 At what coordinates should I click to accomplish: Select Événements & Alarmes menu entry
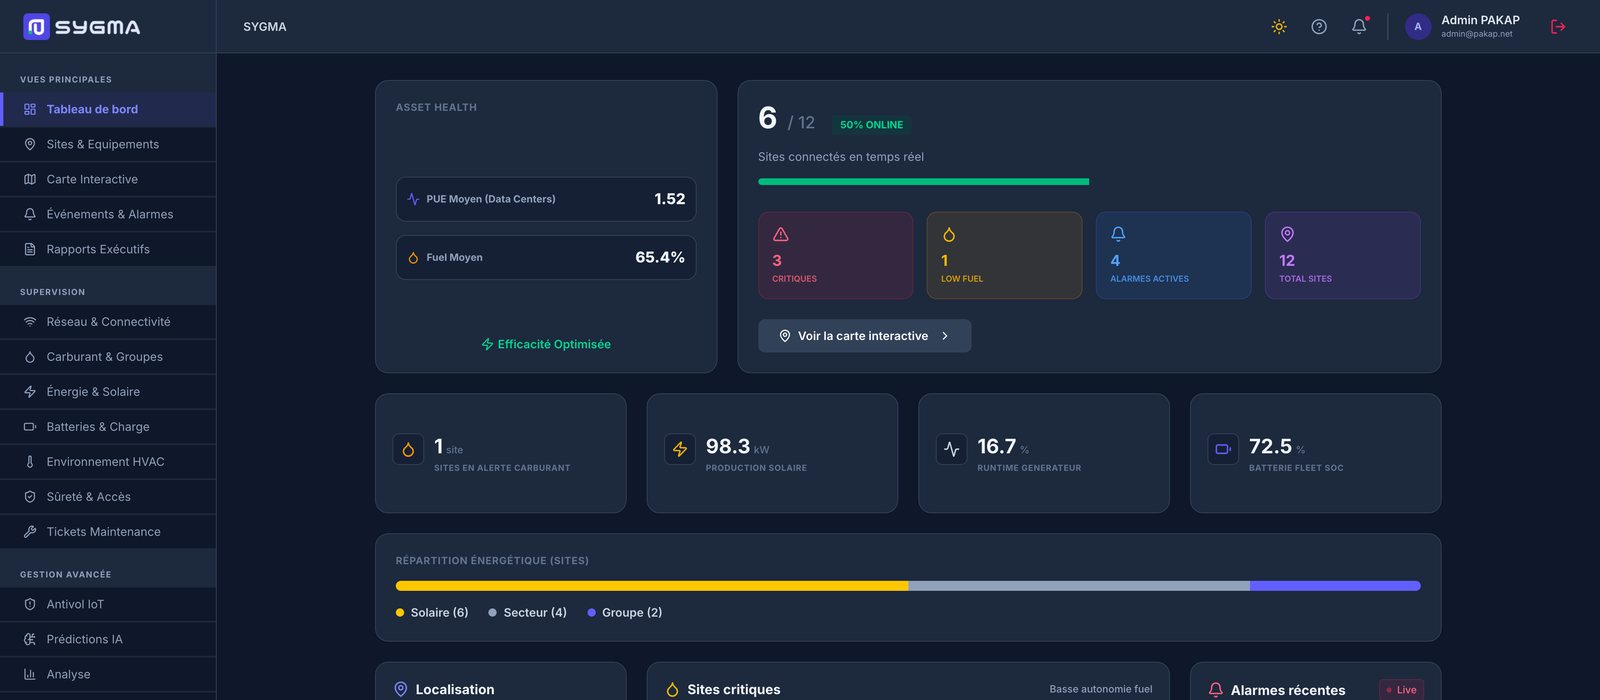pos(108,215)
